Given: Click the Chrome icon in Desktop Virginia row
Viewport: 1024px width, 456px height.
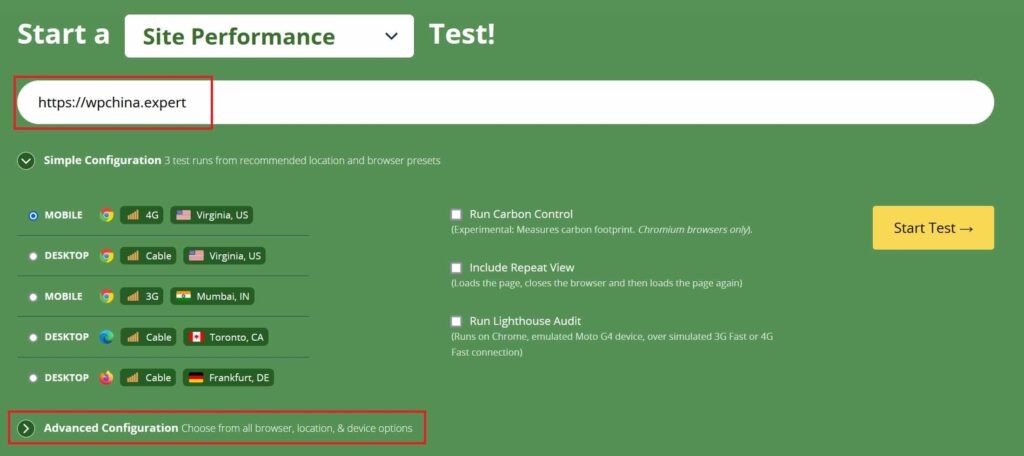Looking at the screenshot, I should (x=106, y=255).
